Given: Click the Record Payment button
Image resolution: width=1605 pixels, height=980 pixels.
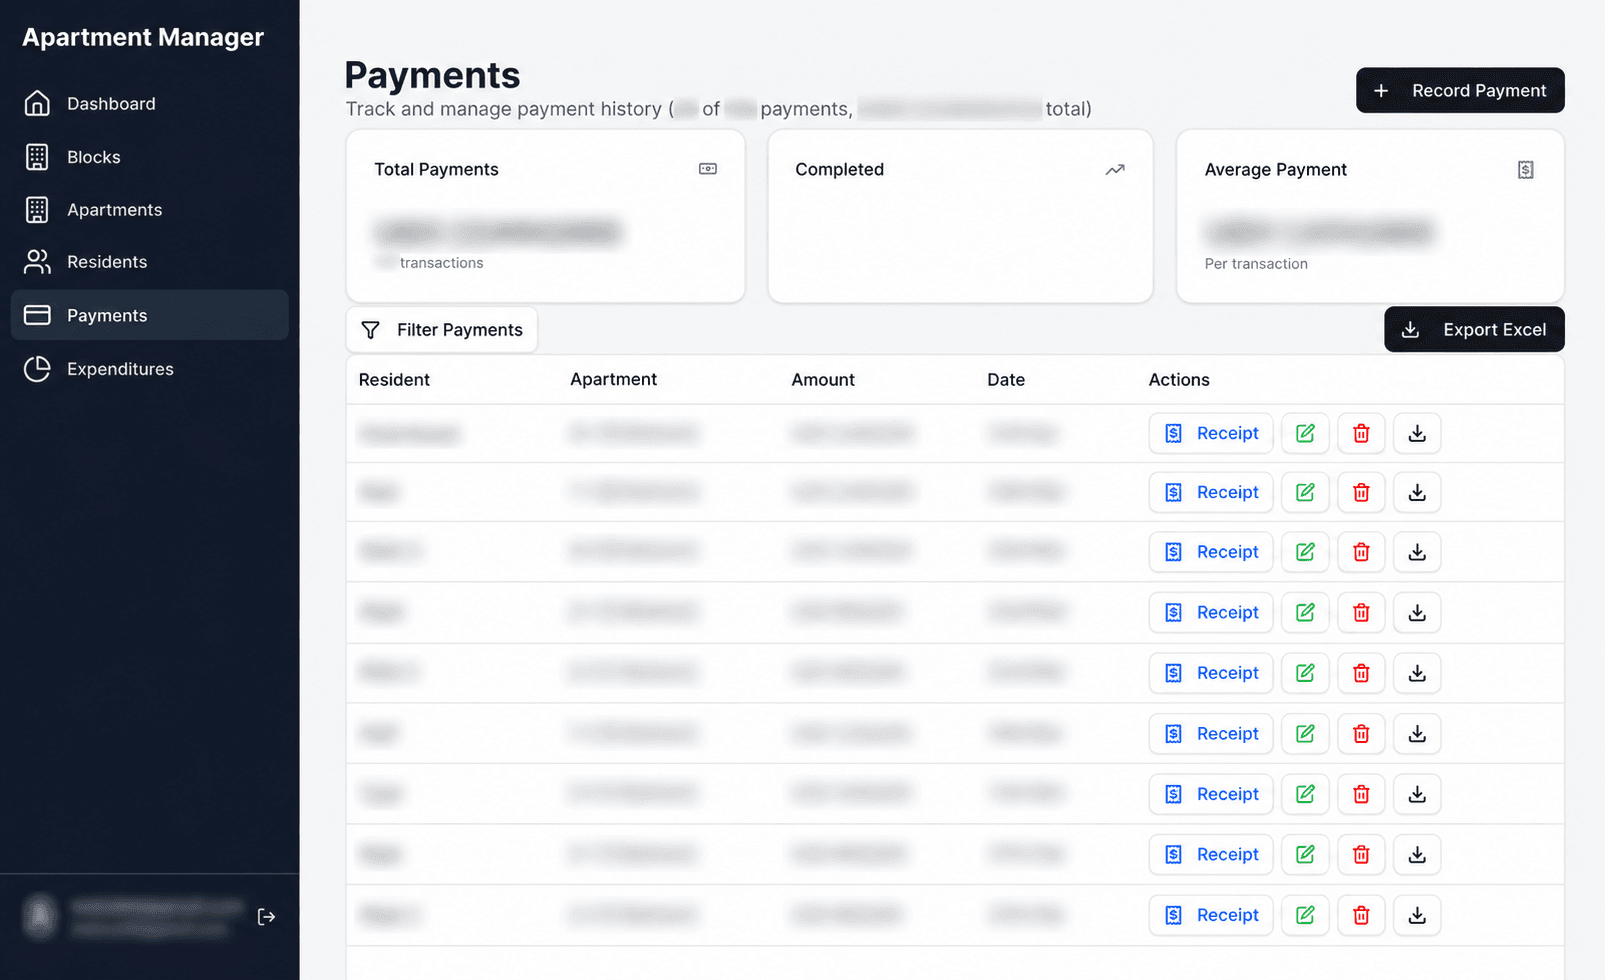Looking at the screenshot, I should pos(1460,90).
